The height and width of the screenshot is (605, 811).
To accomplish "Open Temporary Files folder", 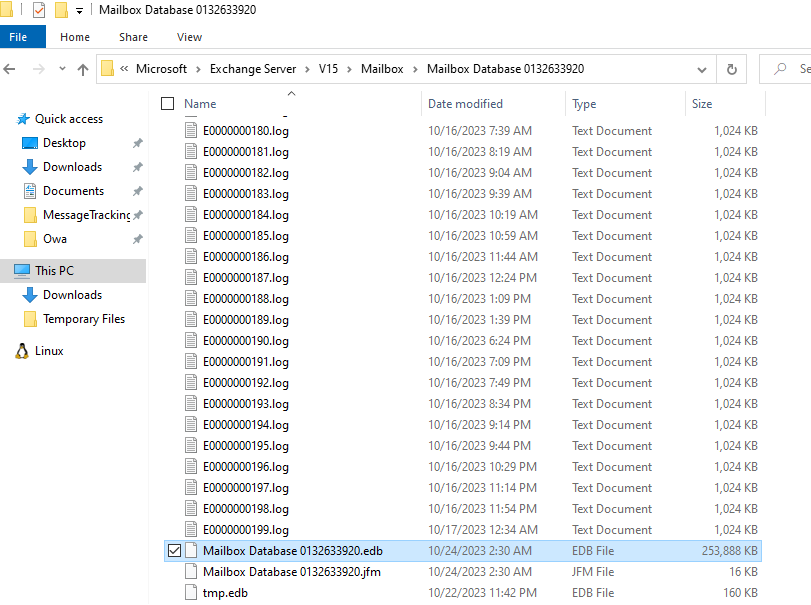I will [x=84, y=319].
